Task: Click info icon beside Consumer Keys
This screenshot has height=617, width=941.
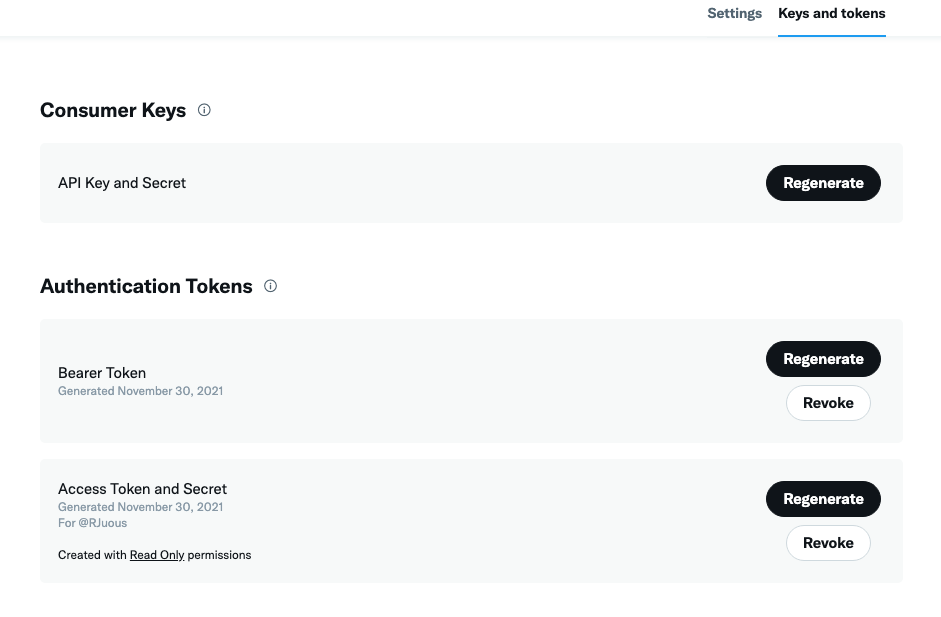Action: tap(204, 110)
